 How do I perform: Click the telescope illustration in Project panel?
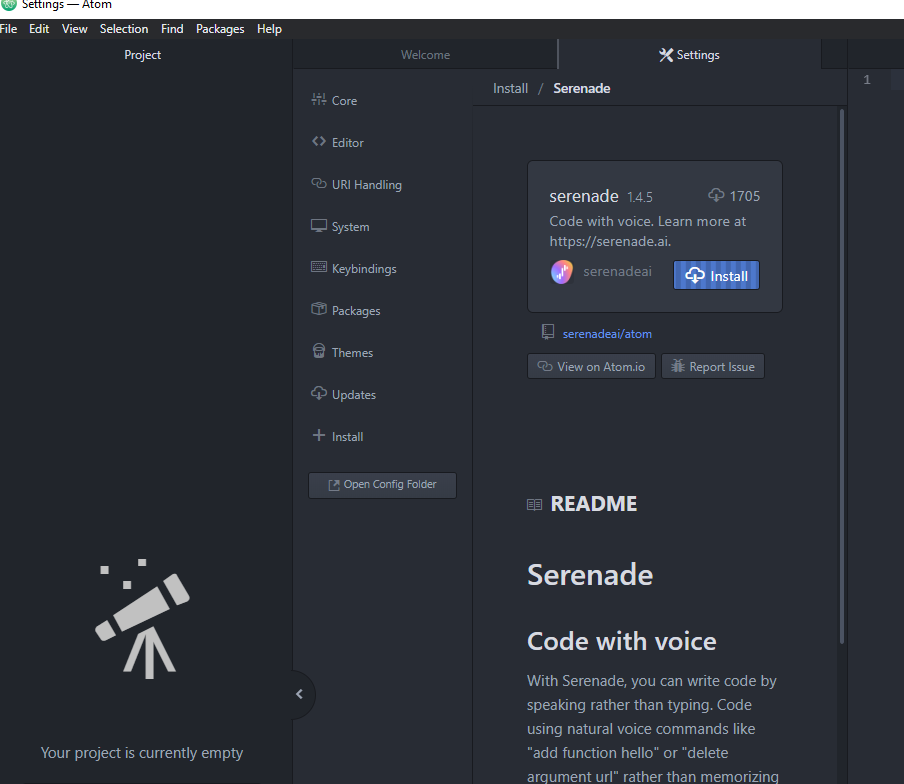(142, 618)
